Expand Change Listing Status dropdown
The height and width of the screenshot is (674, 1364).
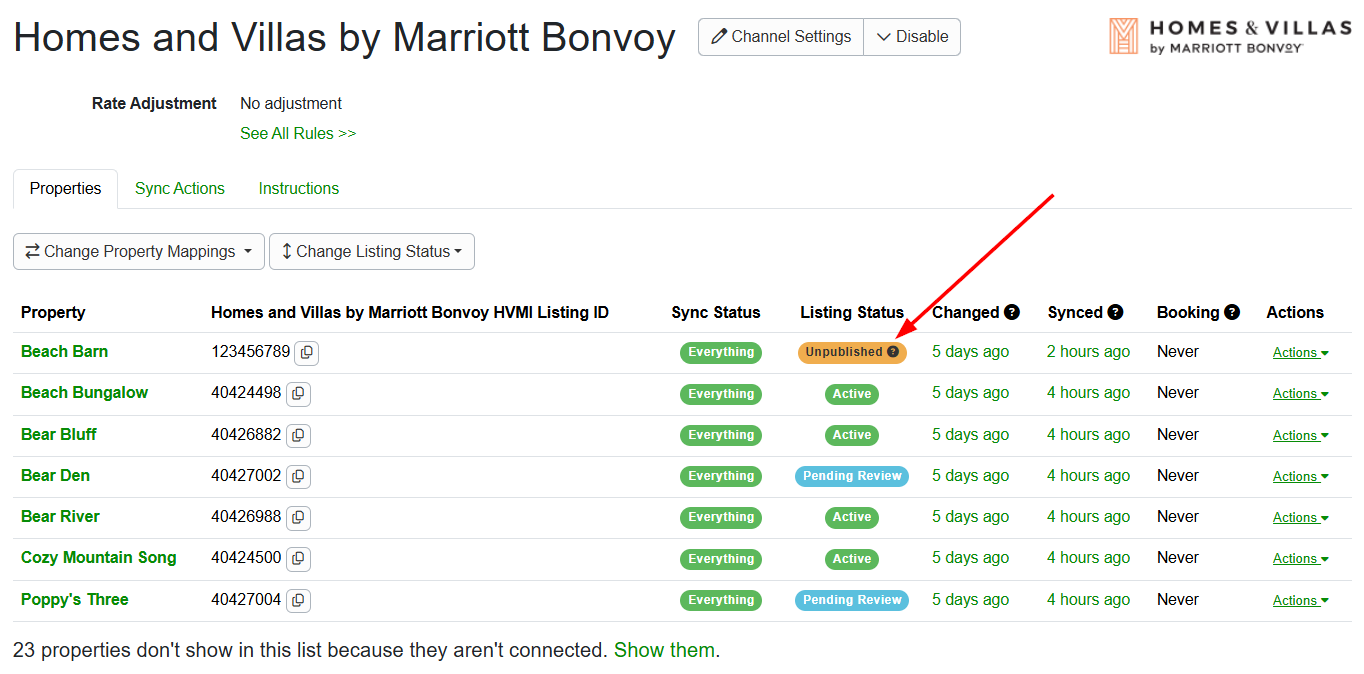pyautogui.click(x=372, y=252)
